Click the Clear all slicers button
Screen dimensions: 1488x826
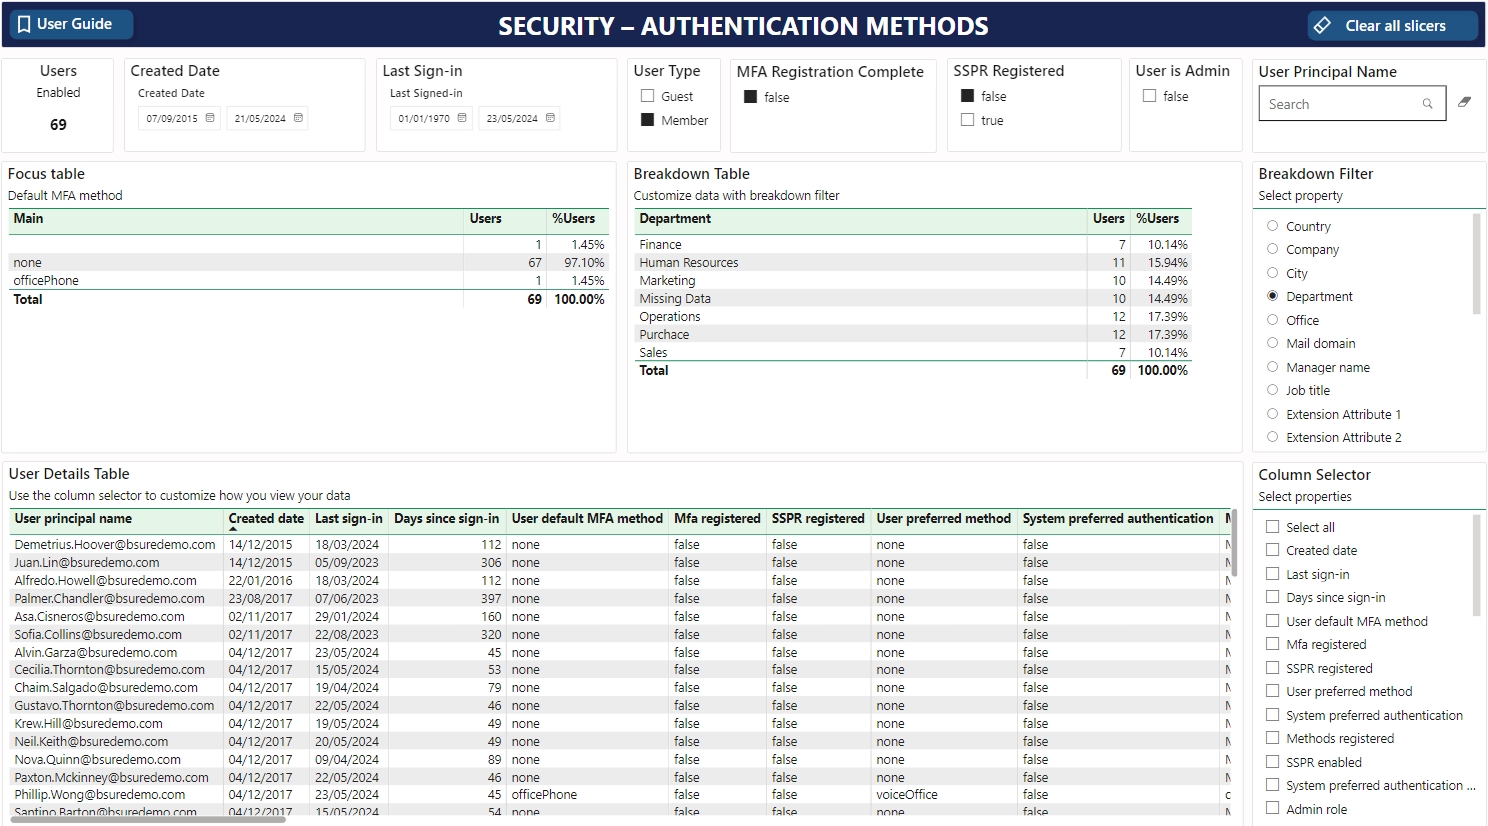pos(1394,26)
